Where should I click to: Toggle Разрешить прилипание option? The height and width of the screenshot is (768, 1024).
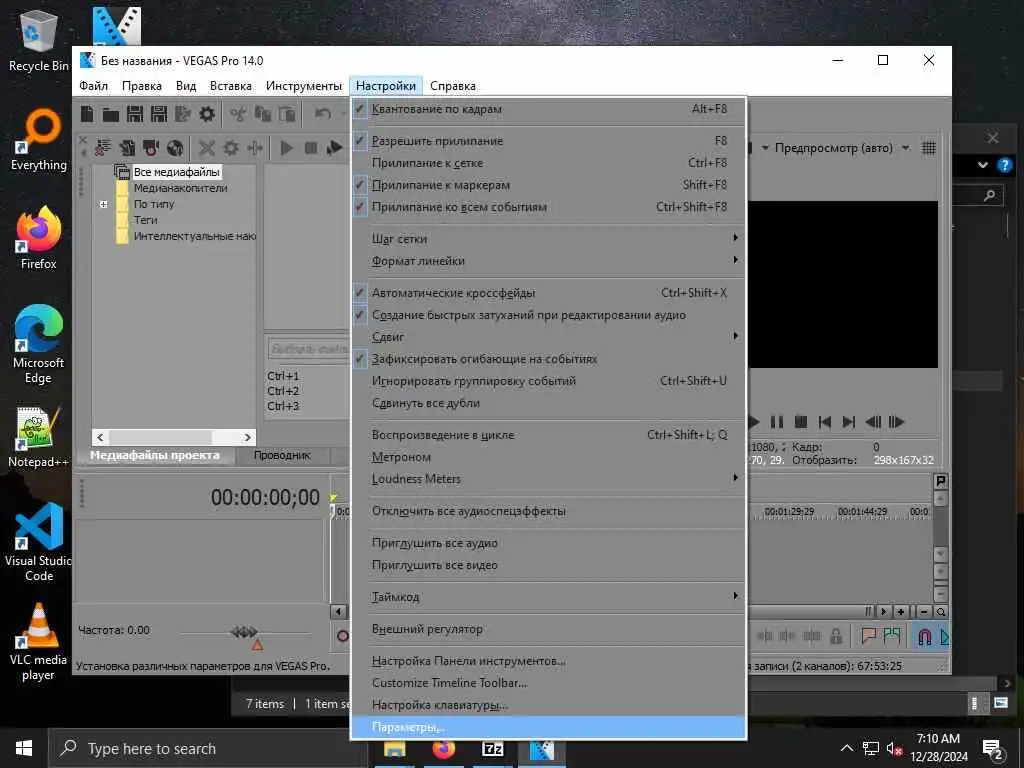(549, 141)
